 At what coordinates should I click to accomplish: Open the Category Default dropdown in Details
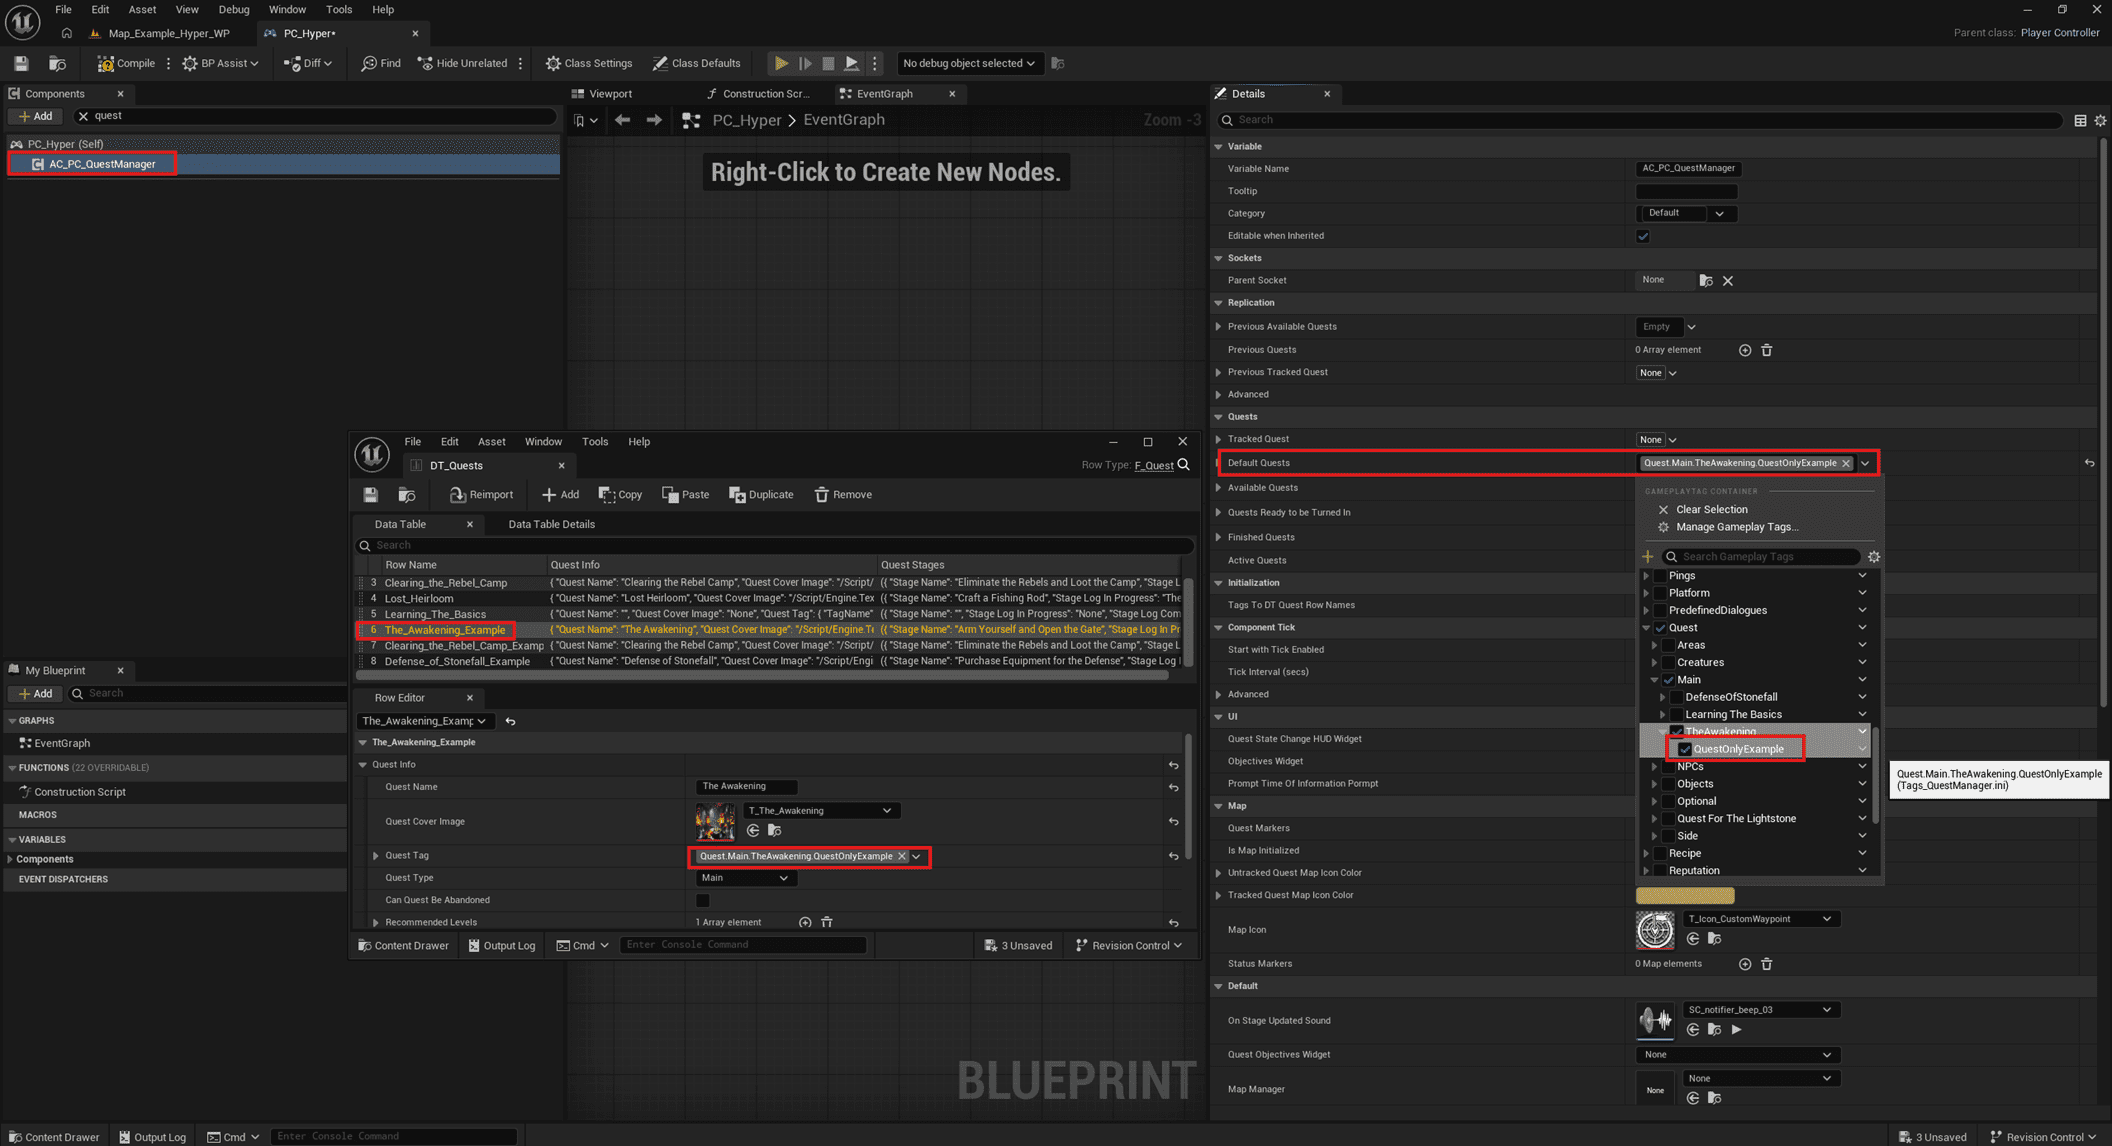1687,213
